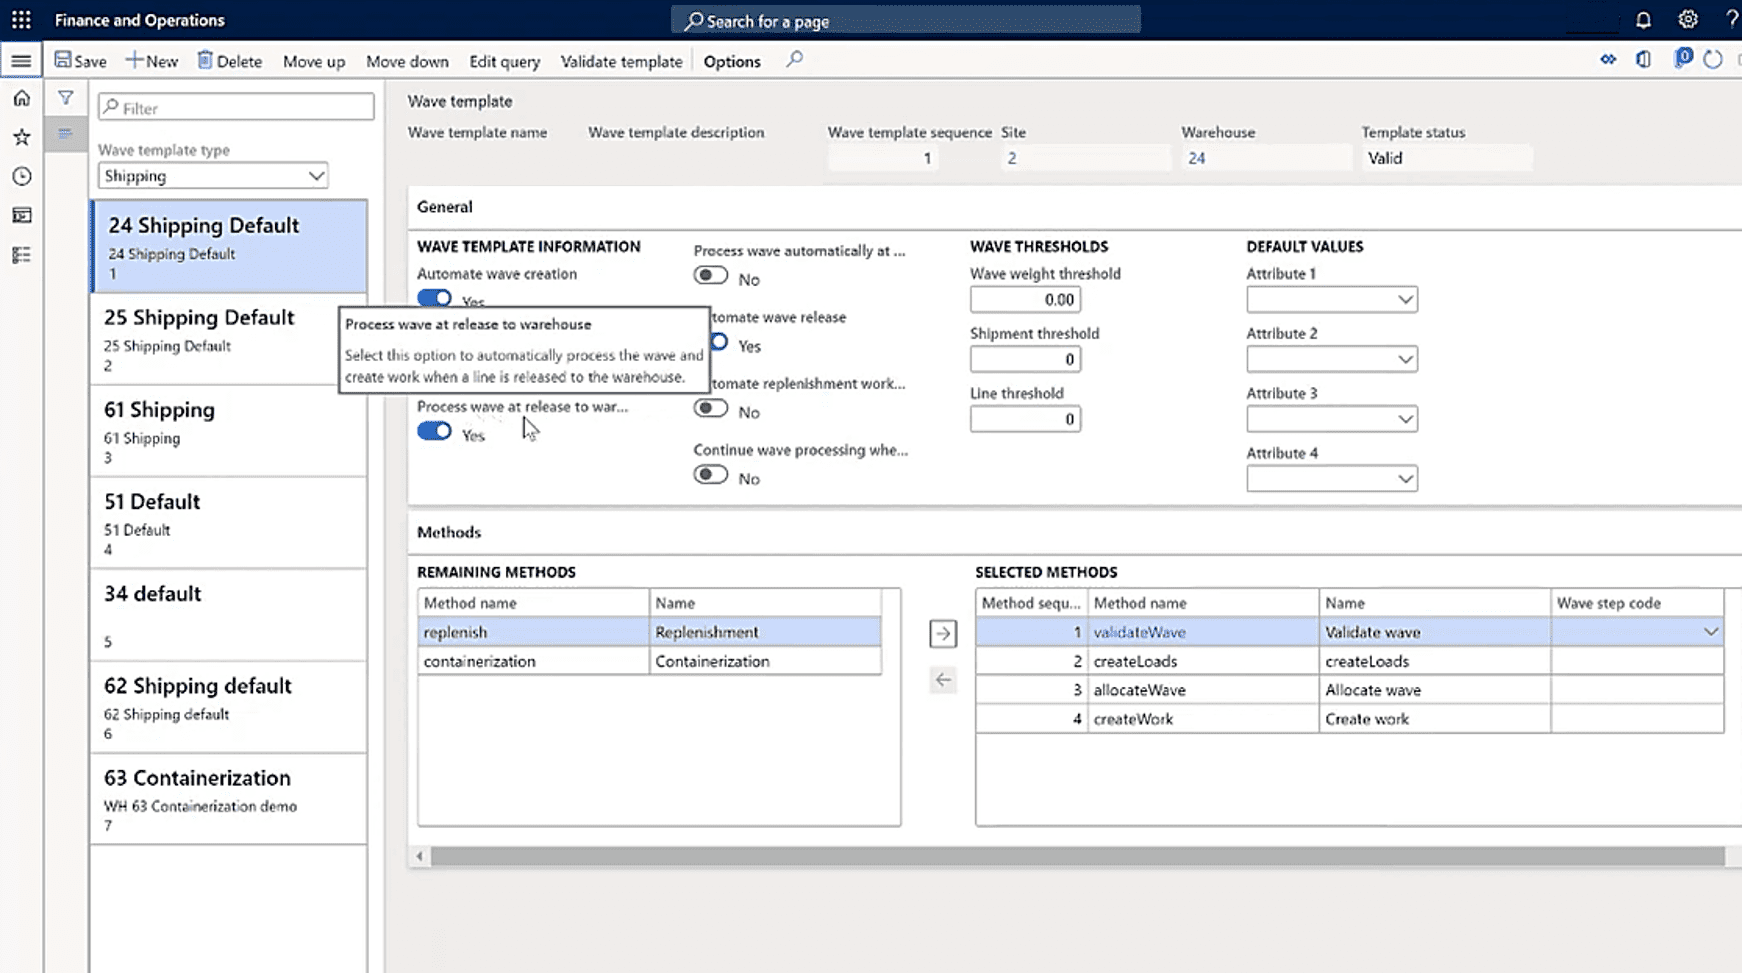Open the help question mark icon
This screenshot has width=1742, height=973.
(1731, 20)
